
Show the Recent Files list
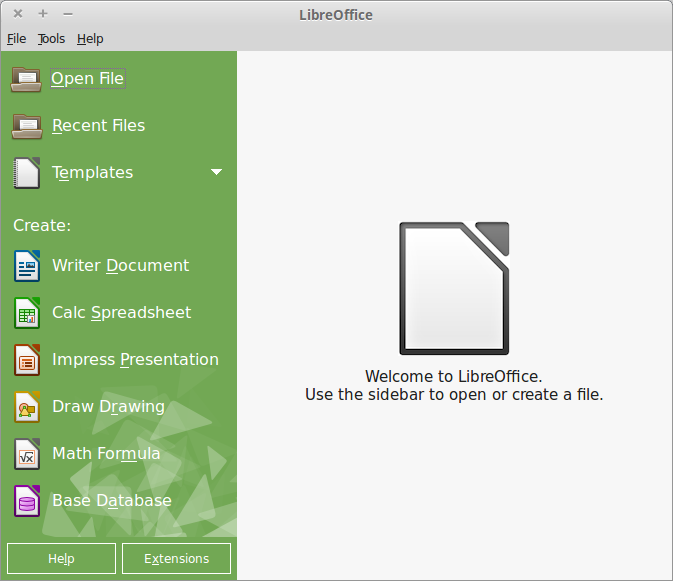[x=98, y=125]
